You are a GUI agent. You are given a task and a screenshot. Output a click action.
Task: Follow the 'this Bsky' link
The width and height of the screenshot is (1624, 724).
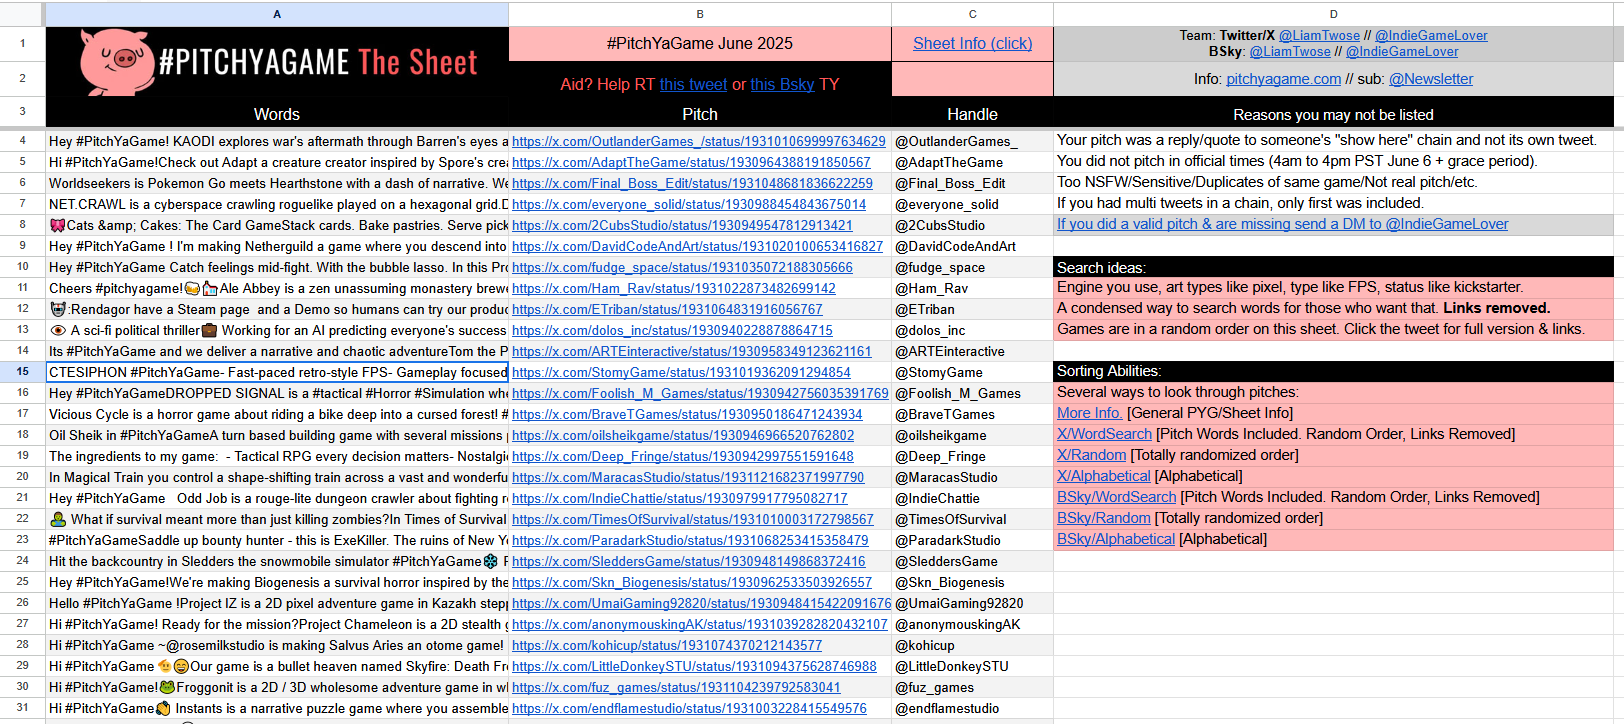tap(782, 84)
